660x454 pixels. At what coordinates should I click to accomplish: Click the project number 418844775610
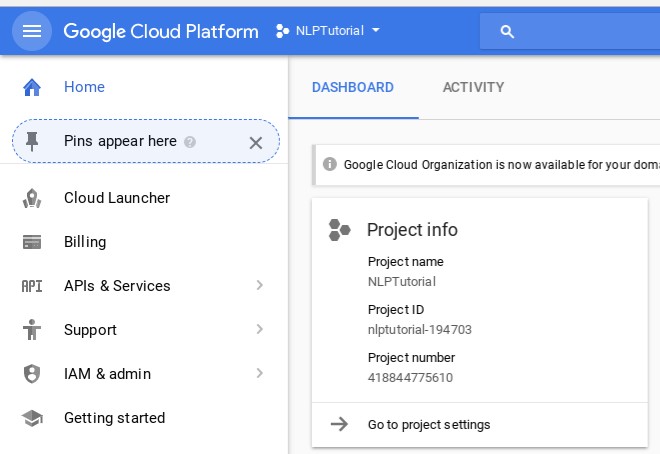[x=410, y=377]
